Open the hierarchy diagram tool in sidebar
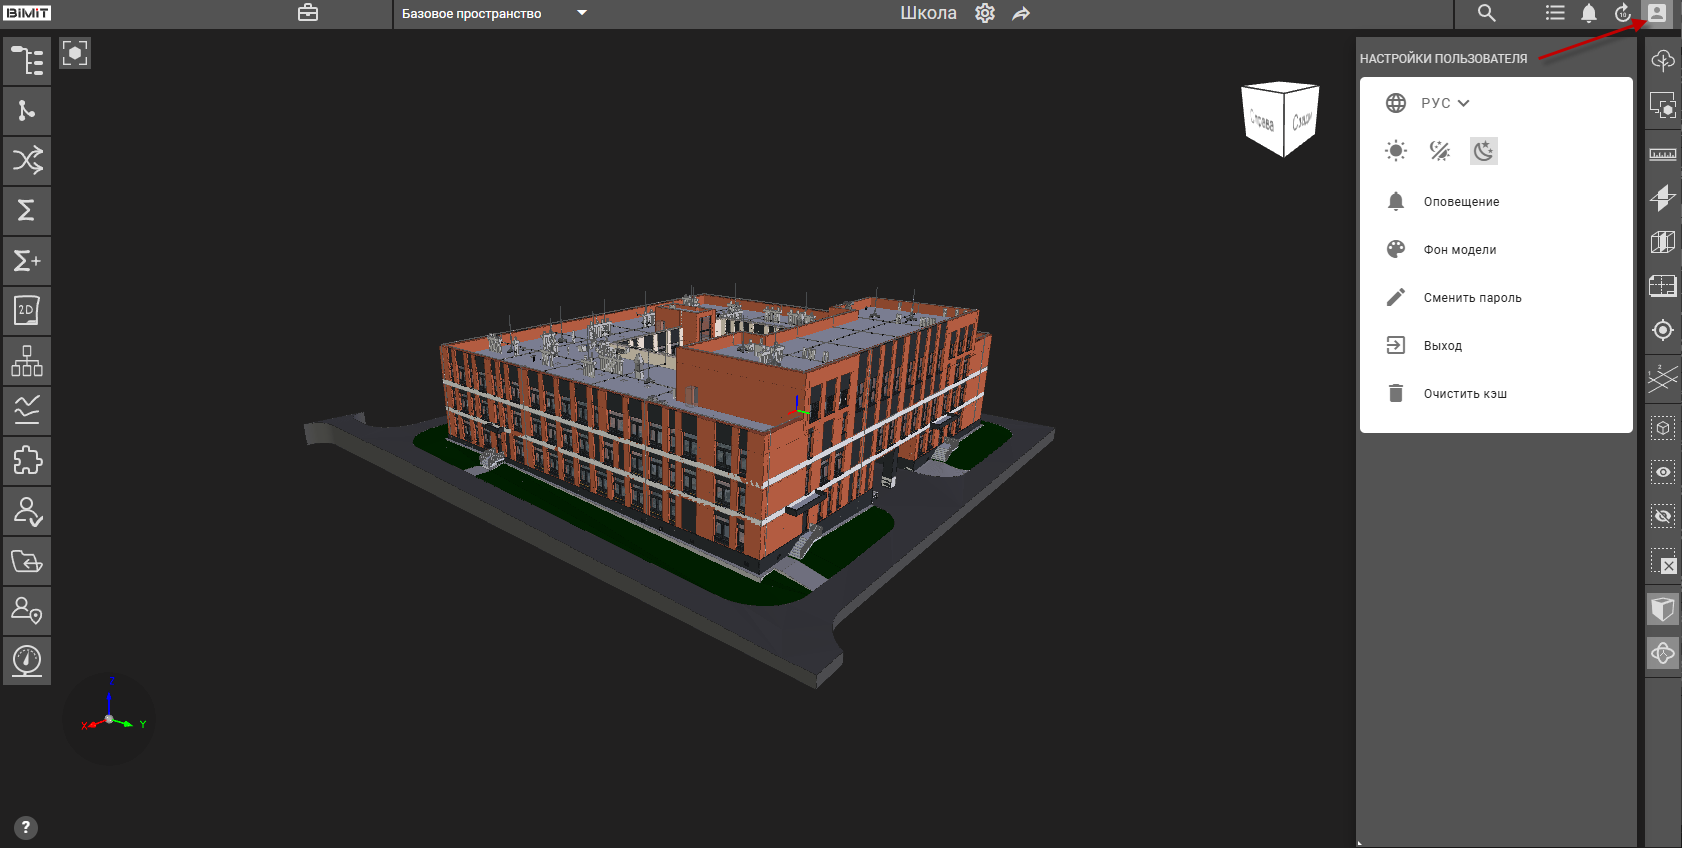 [27, 361]
